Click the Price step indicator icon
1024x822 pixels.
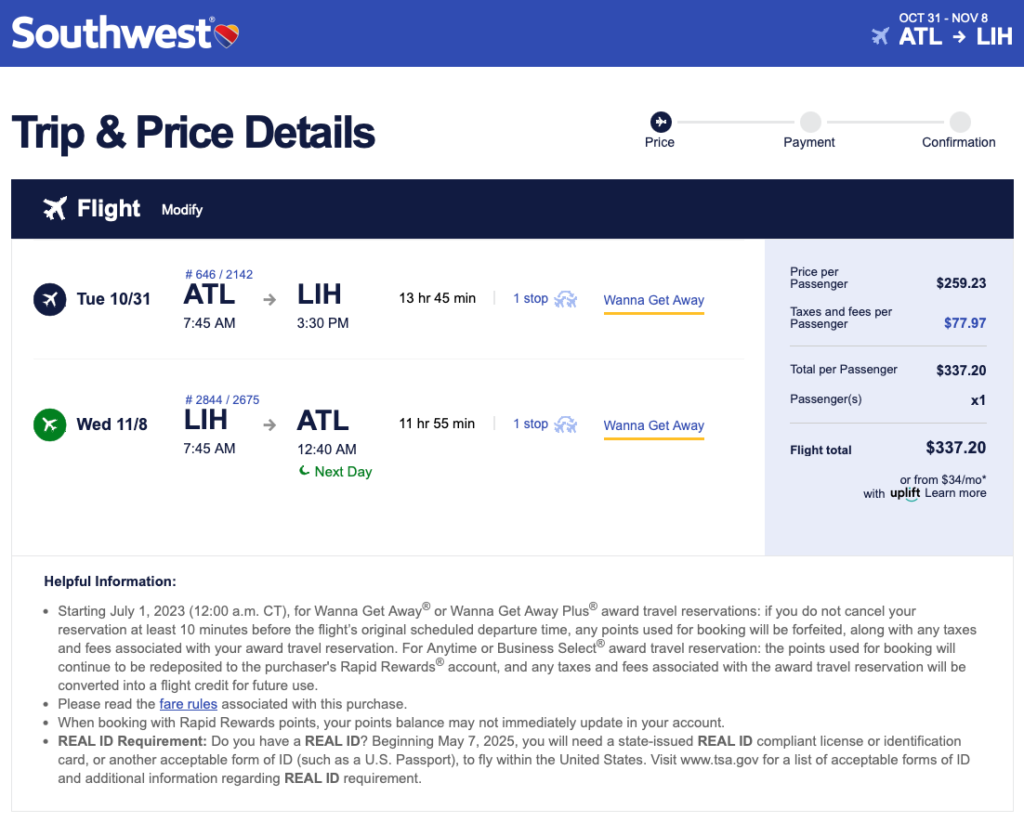tap(660, 122)
